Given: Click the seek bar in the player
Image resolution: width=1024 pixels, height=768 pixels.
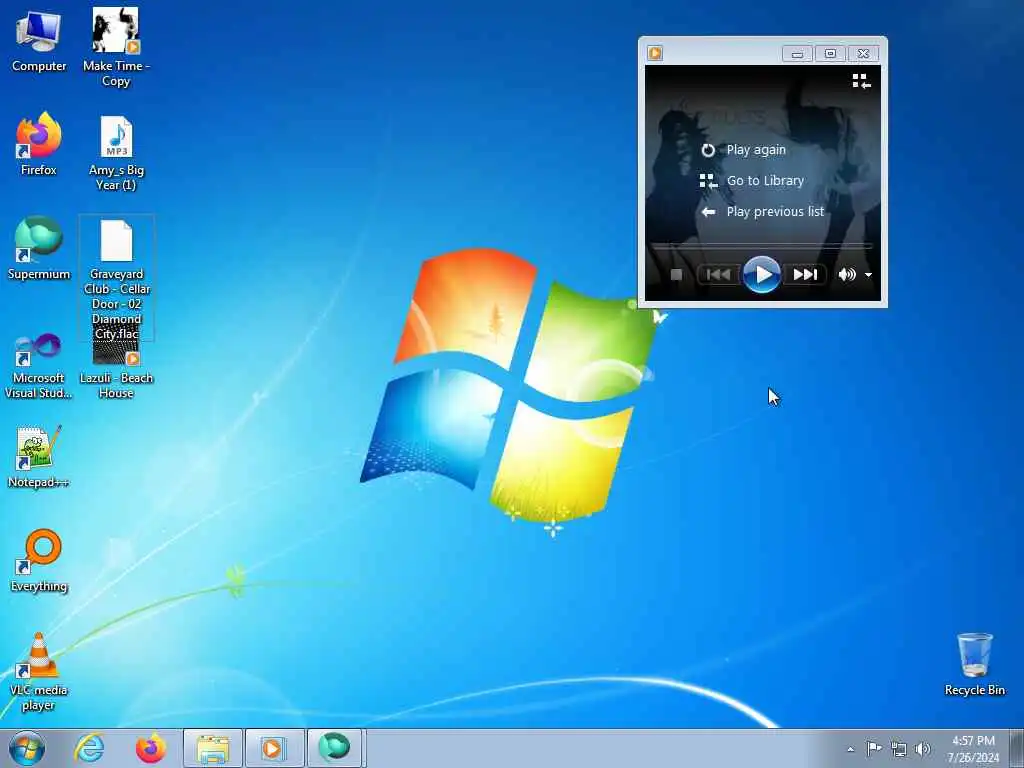Looking at the screenshot, I should (x=762, y=246).
